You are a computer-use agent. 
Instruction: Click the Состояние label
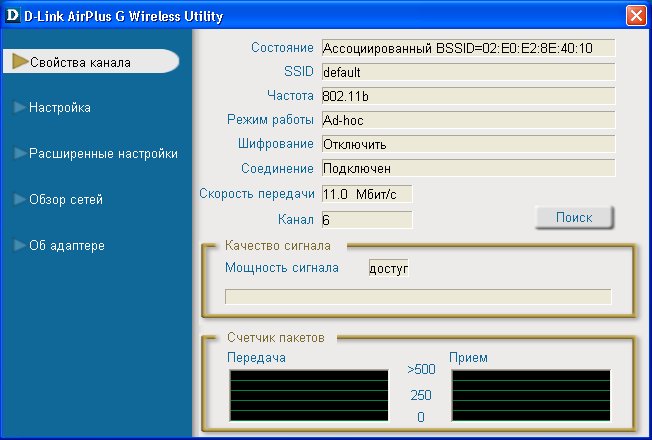click(x=282, y=47)
